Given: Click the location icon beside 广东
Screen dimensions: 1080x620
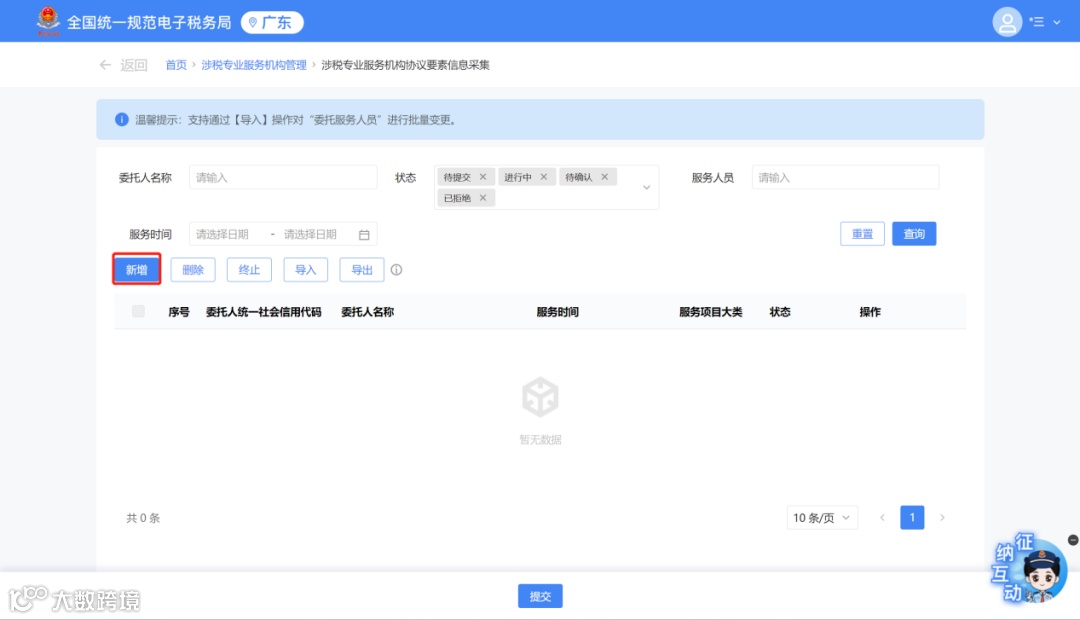Looking at the screenshot, I should (252, 21).
